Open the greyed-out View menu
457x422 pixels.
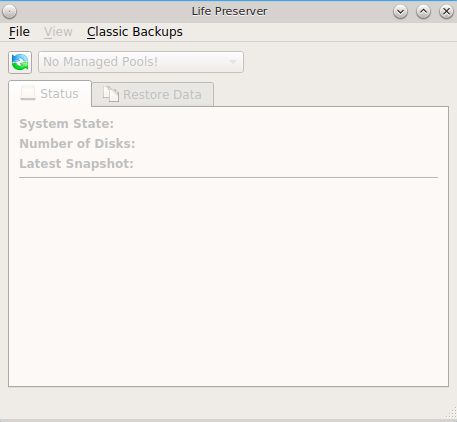pos(58,32)
